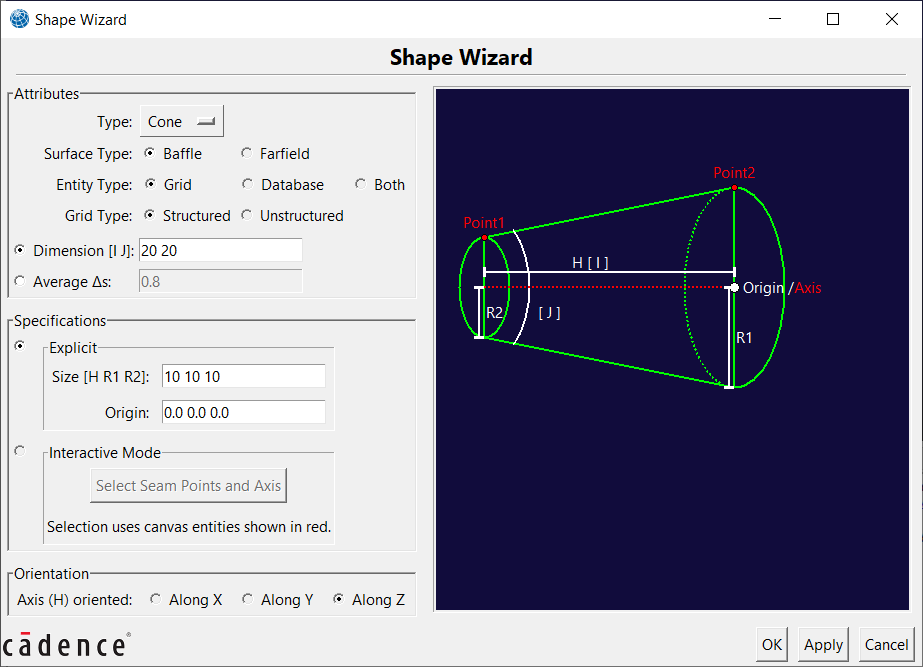Screen dimensions: 923x667
Task: Click the Origin coordinates field
Action: tap(243, 412)
